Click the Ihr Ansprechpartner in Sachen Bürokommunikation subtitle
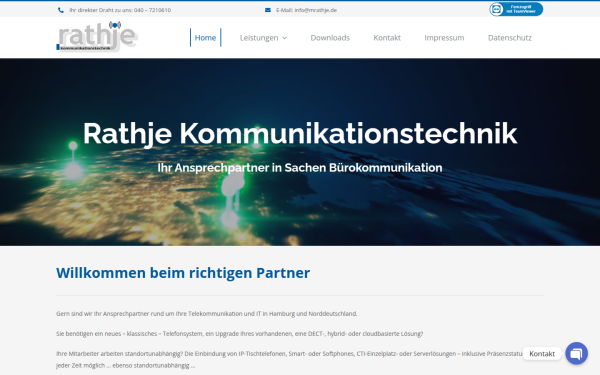 [300, 168]
